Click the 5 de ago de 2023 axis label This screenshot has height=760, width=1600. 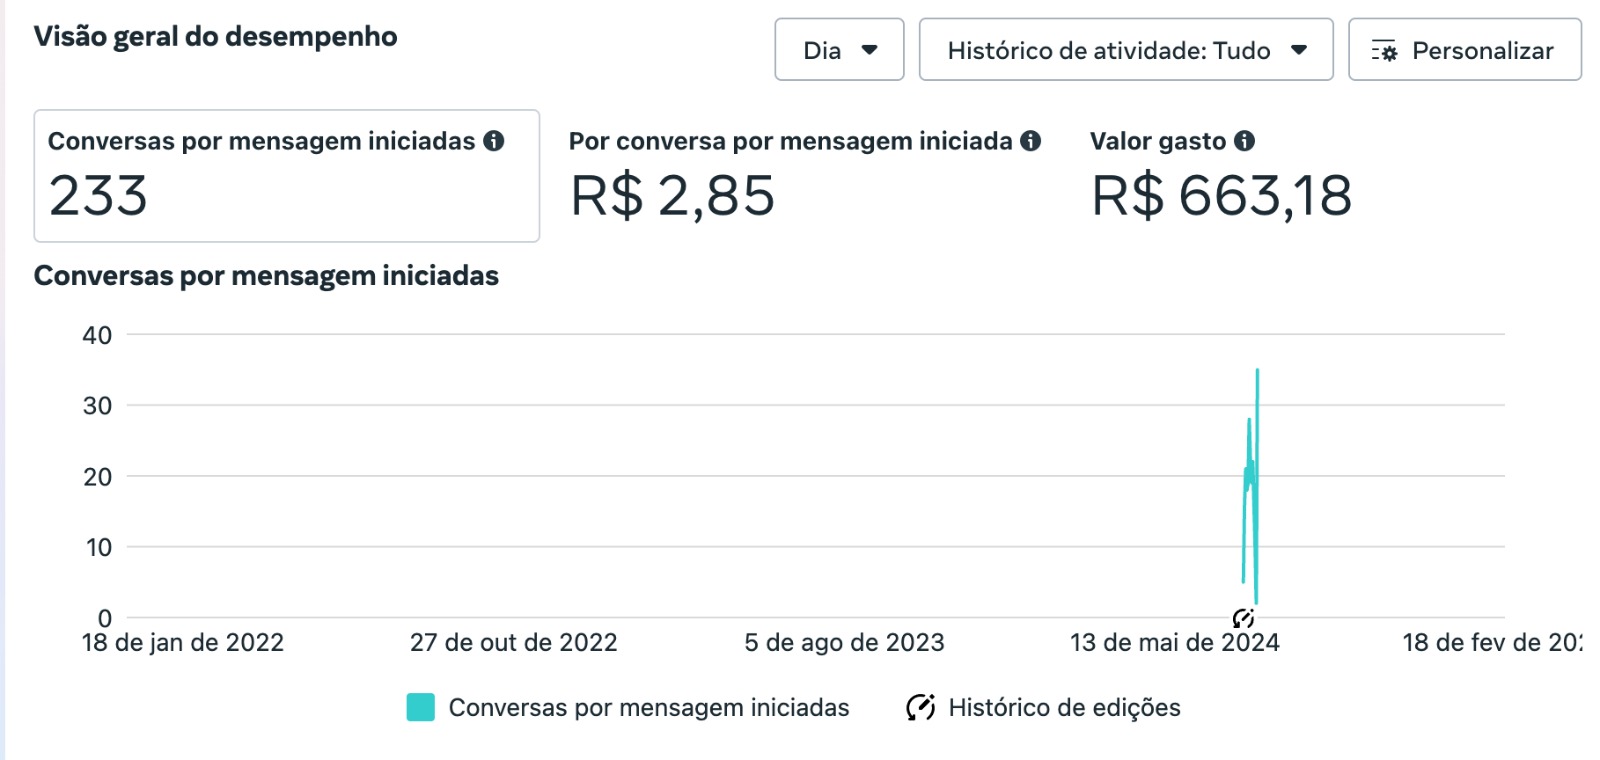tap(844, 643)
